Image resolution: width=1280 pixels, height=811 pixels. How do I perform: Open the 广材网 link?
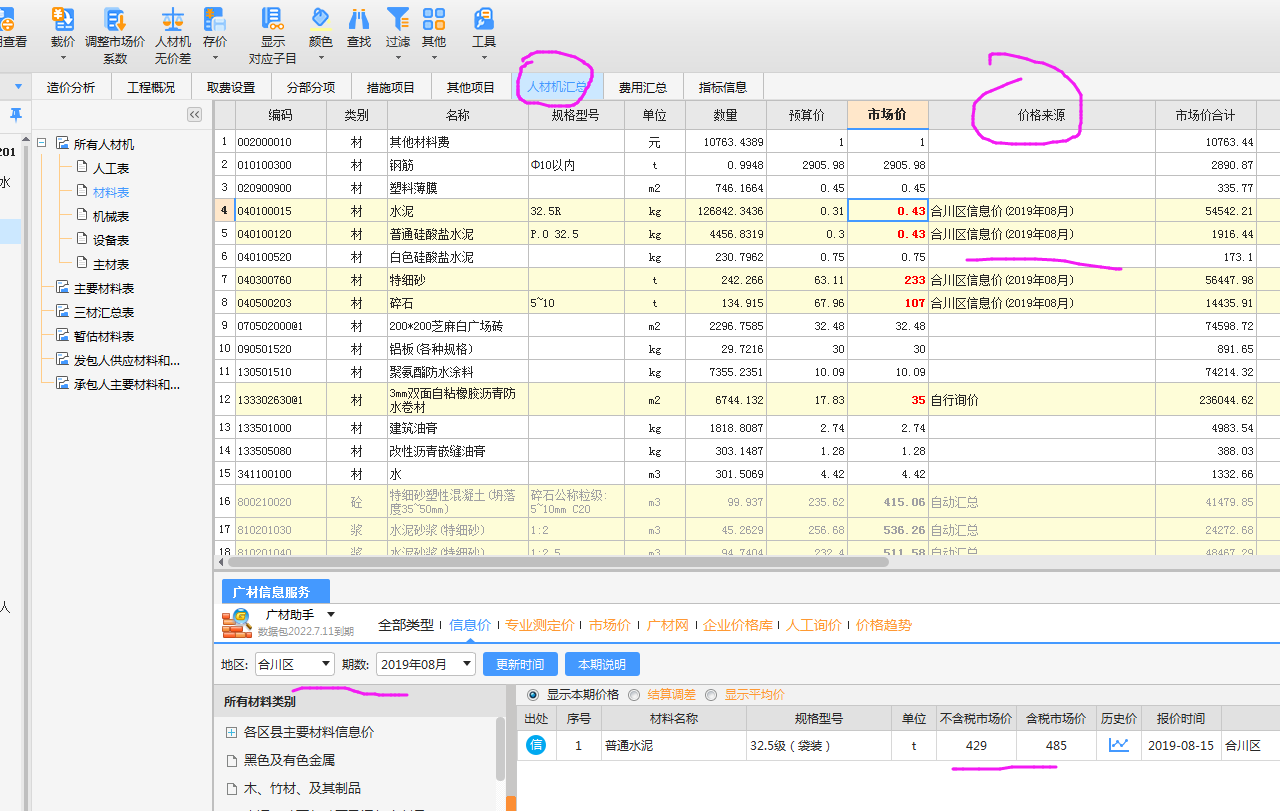tap(668, 625)
